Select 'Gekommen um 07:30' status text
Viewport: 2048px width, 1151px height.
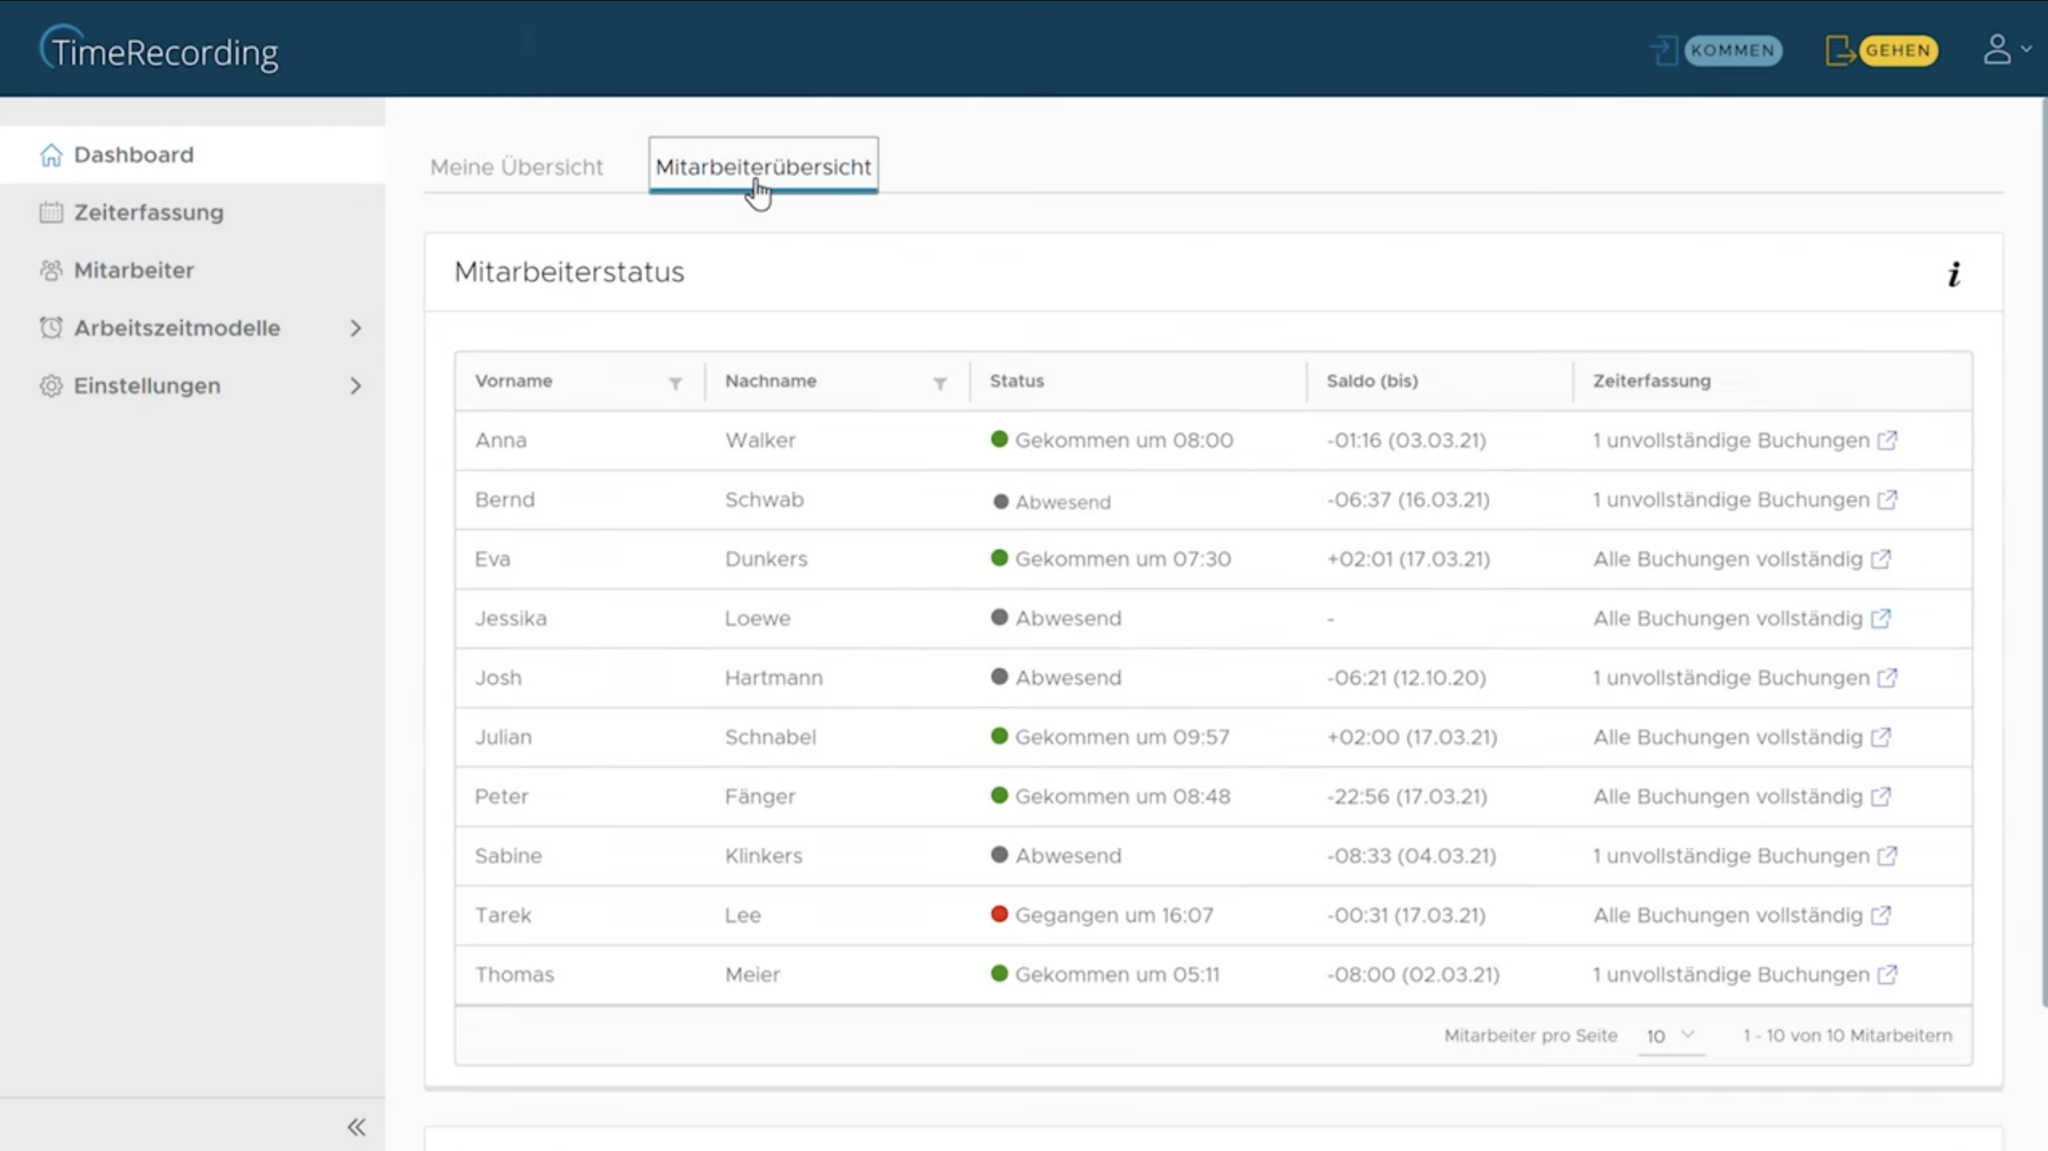pyautogui.click(x=1123, y=559)
